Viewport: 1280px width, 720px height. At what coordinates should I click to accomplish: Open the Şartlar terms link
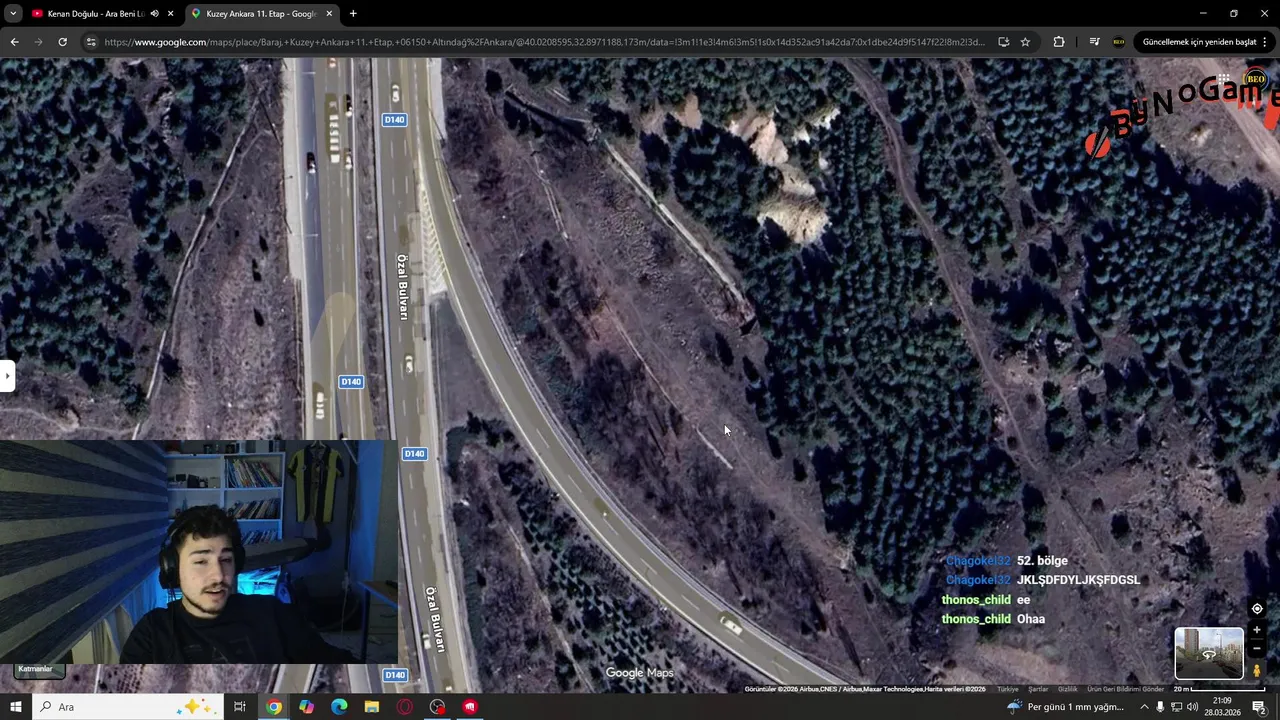(1038, 689)
